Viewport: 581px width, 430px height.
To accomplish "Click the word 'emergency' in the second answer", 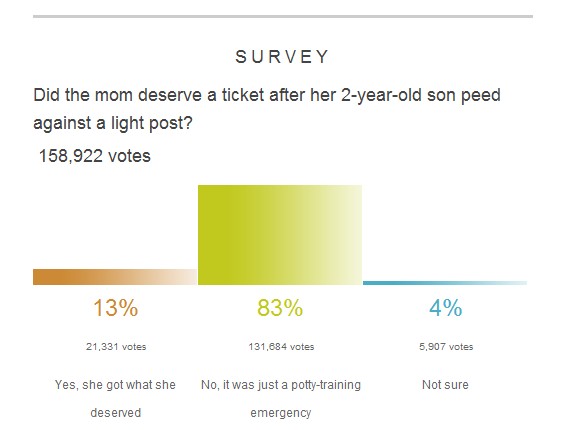I will pos(281,413).
